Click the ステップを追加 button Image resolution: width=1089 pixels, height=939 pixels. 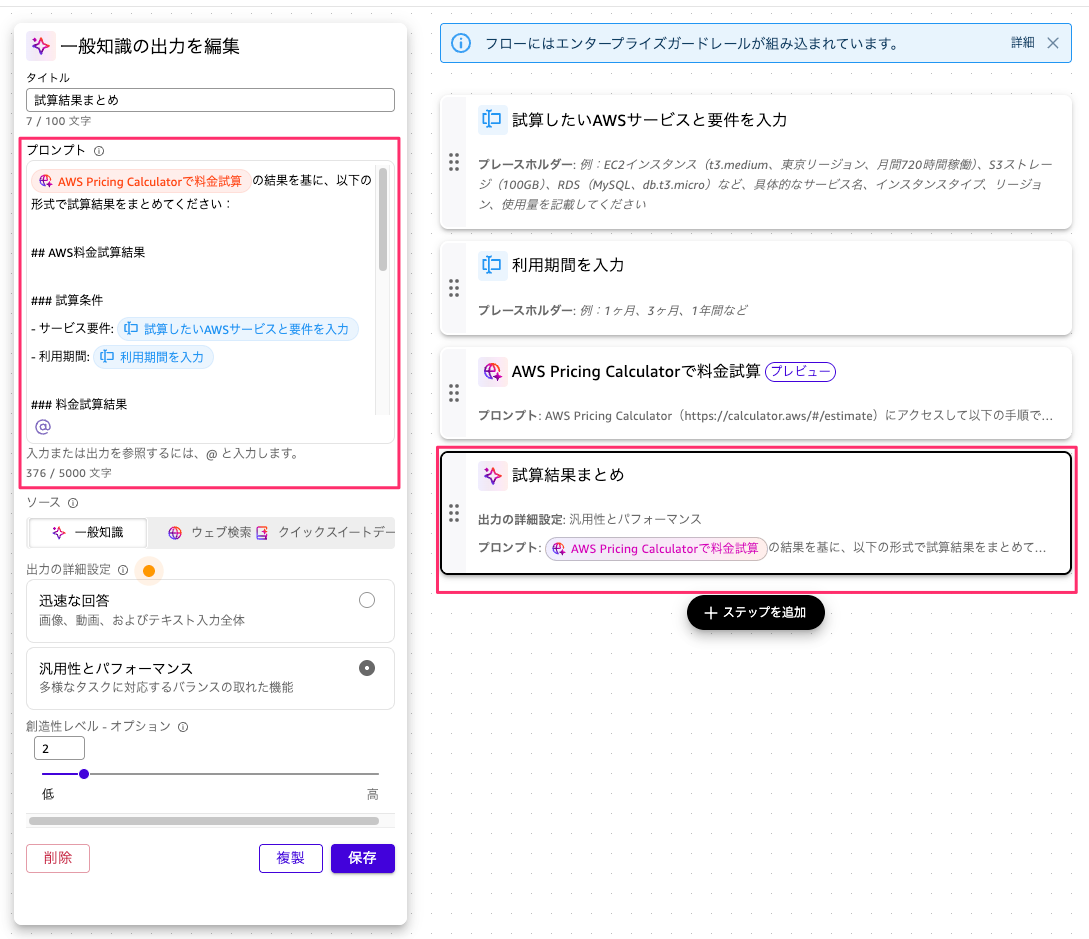coord(755,613)
